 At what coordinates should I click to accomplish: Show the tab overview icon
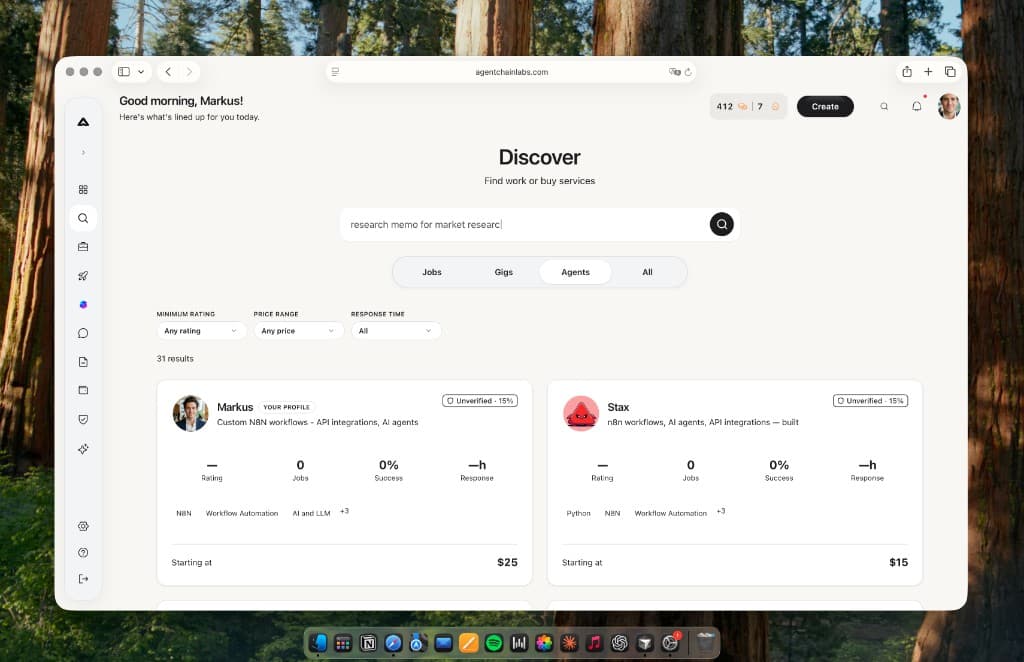[x=950, y=72]
